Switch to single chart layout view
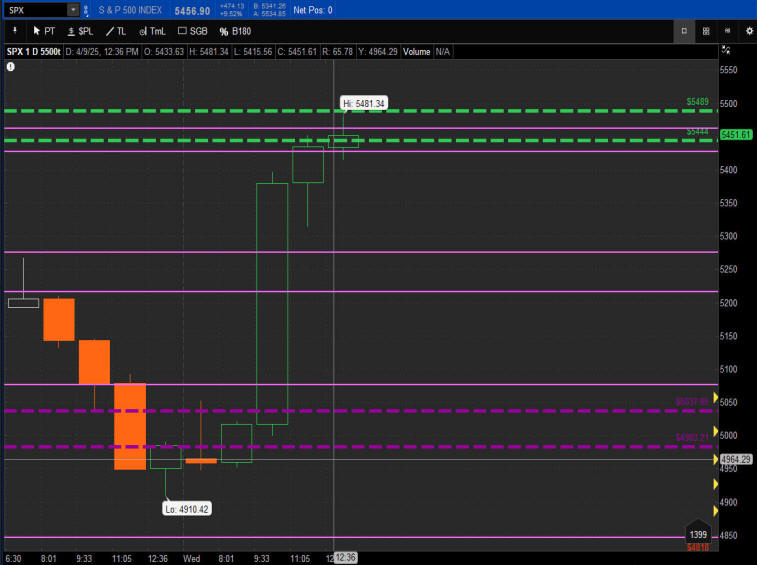The image size is (757, 565). click(x=684, y=31)
